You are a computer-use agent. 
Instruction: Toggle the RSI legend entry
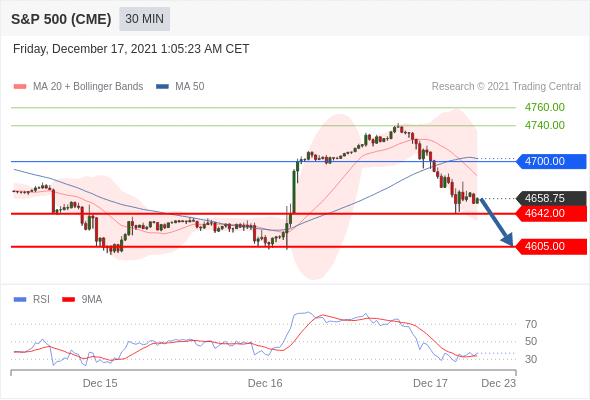(x=32, y=300)
